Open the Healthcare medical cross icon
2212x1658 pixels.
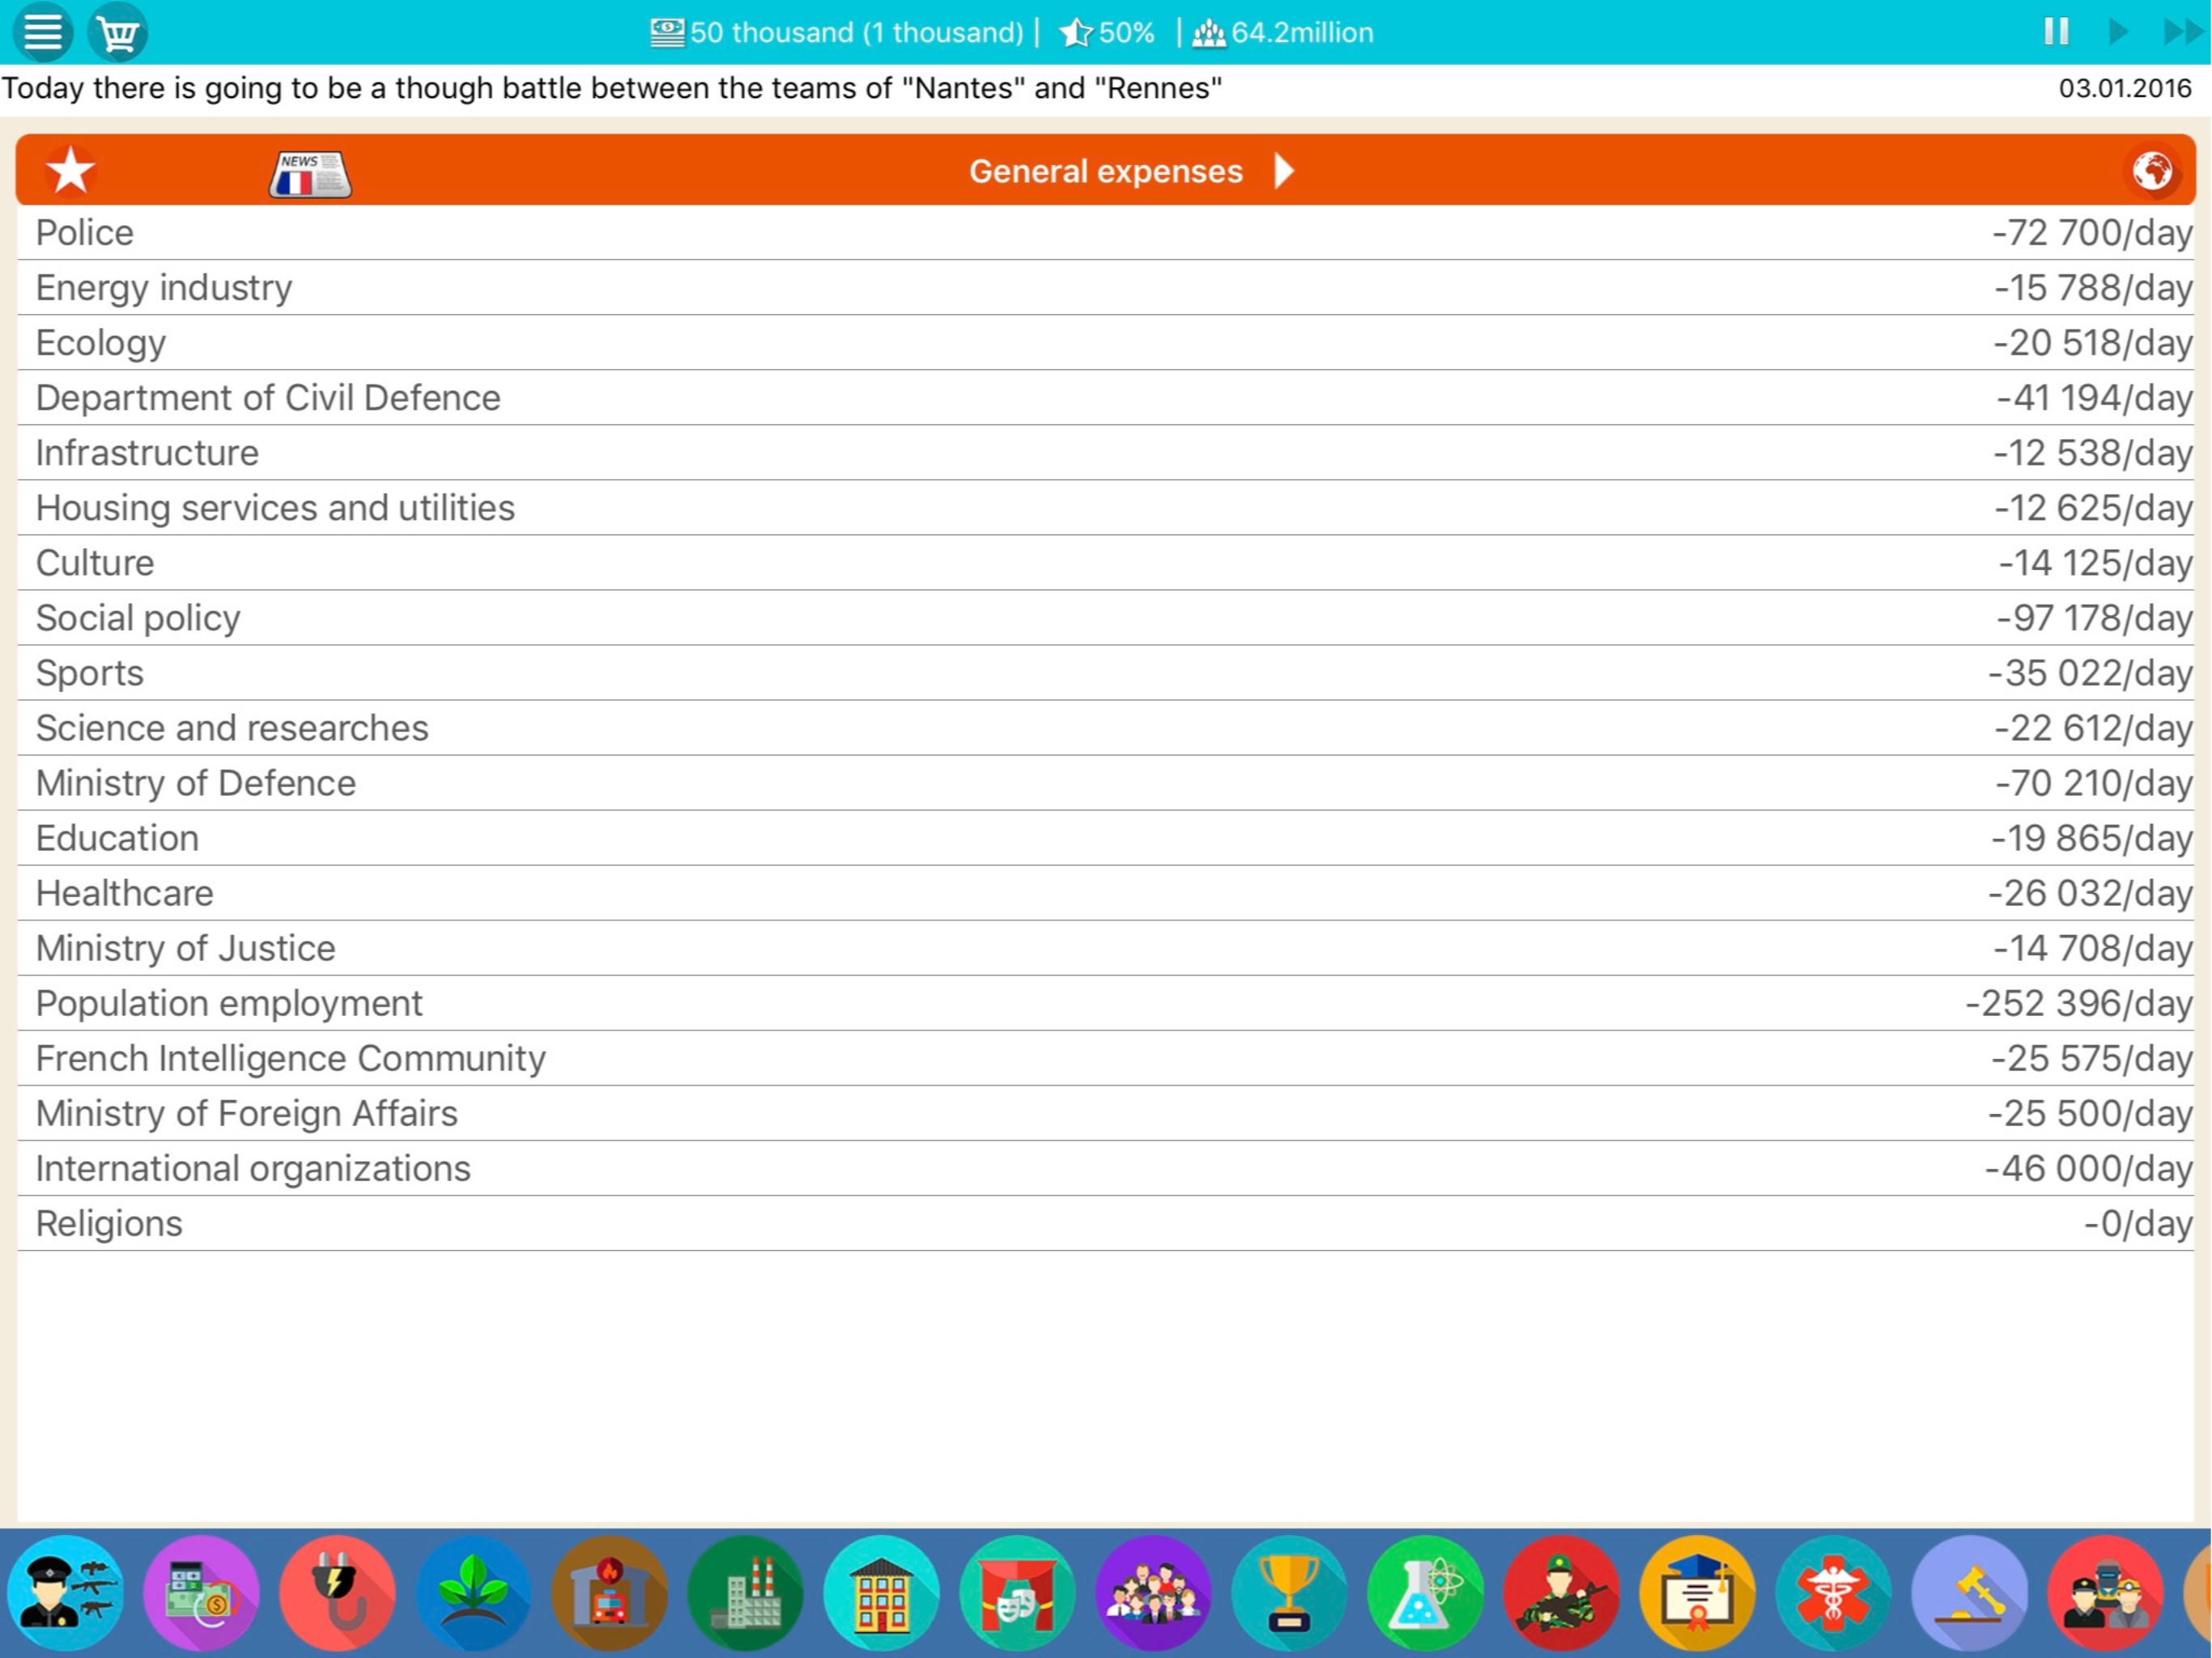click(x=1834, y=1592)
